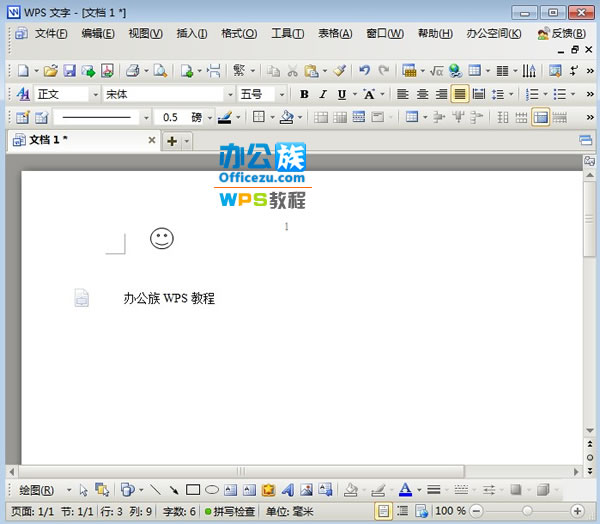This screenshot has width=600, height=524.
Task: Select the Line drawing tool
Action: tap(155, 490)
